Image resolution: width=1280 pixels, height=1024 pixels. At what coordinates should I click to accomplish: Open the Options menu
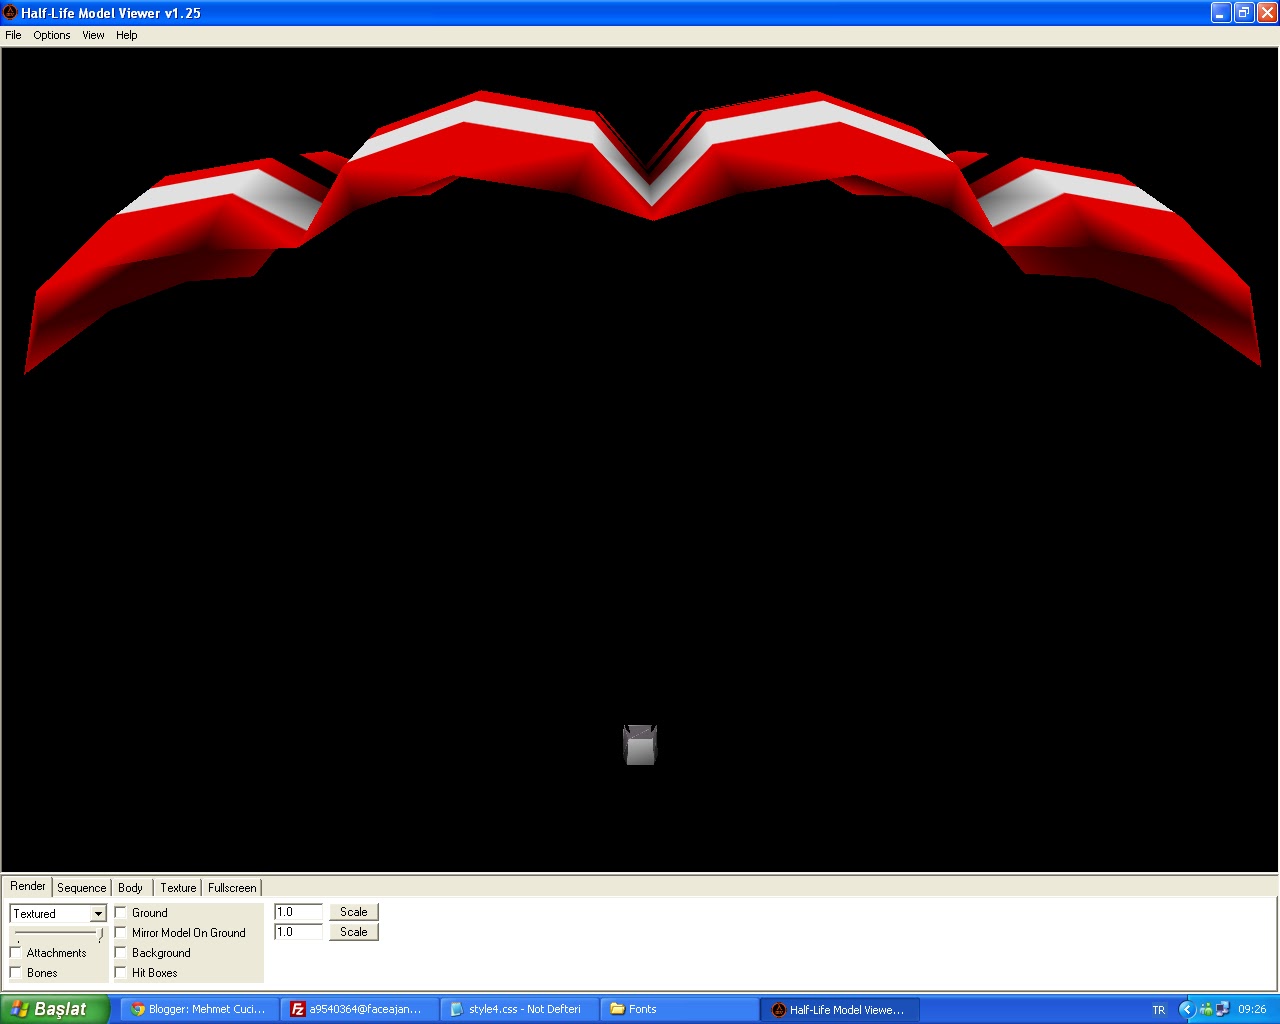pos(52,35)
